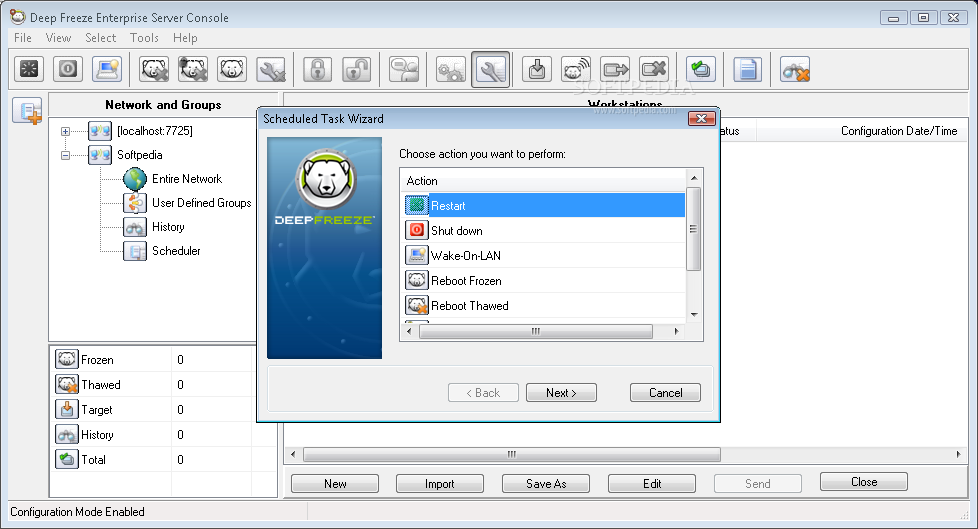Click the add-group icon beside Network and Groups
This screenshot has width=978, height=529.
tap(27, 112)
